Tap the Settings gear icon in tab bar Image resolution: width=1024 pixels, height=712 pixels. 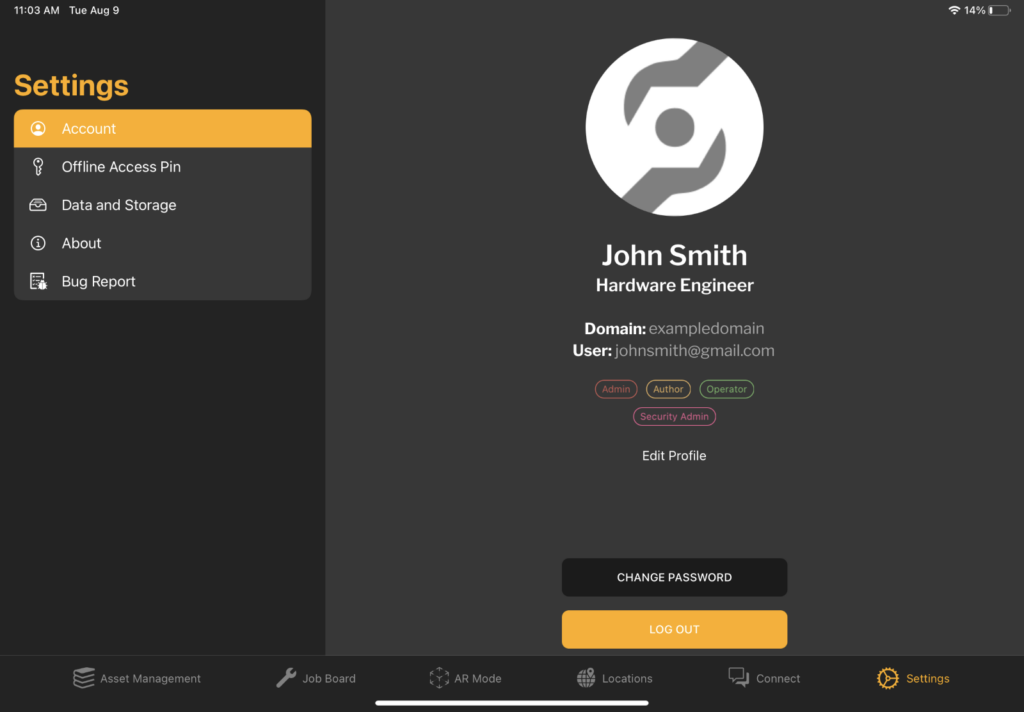[888, 678]
